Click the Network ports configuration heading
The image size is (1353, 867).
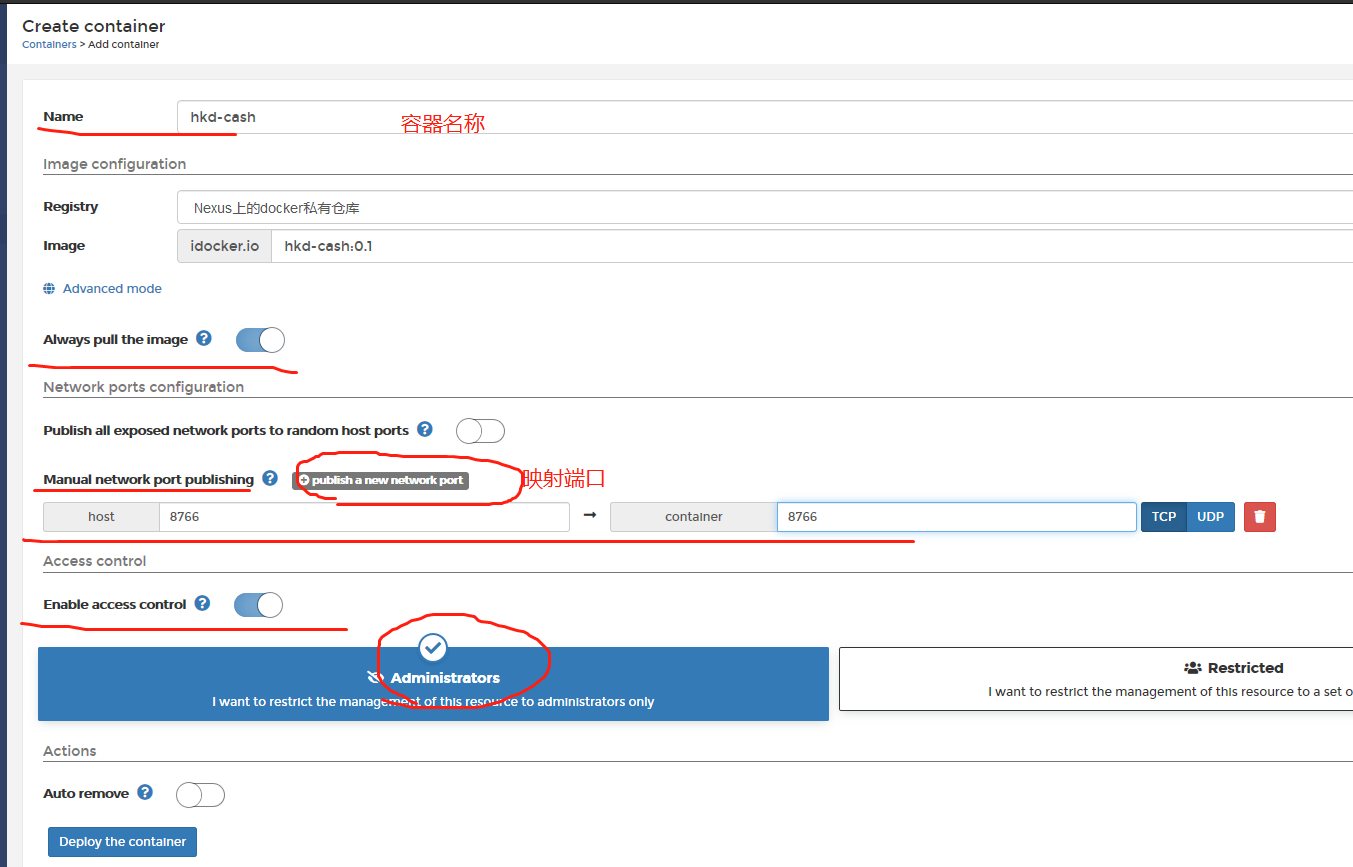[143, 387]
